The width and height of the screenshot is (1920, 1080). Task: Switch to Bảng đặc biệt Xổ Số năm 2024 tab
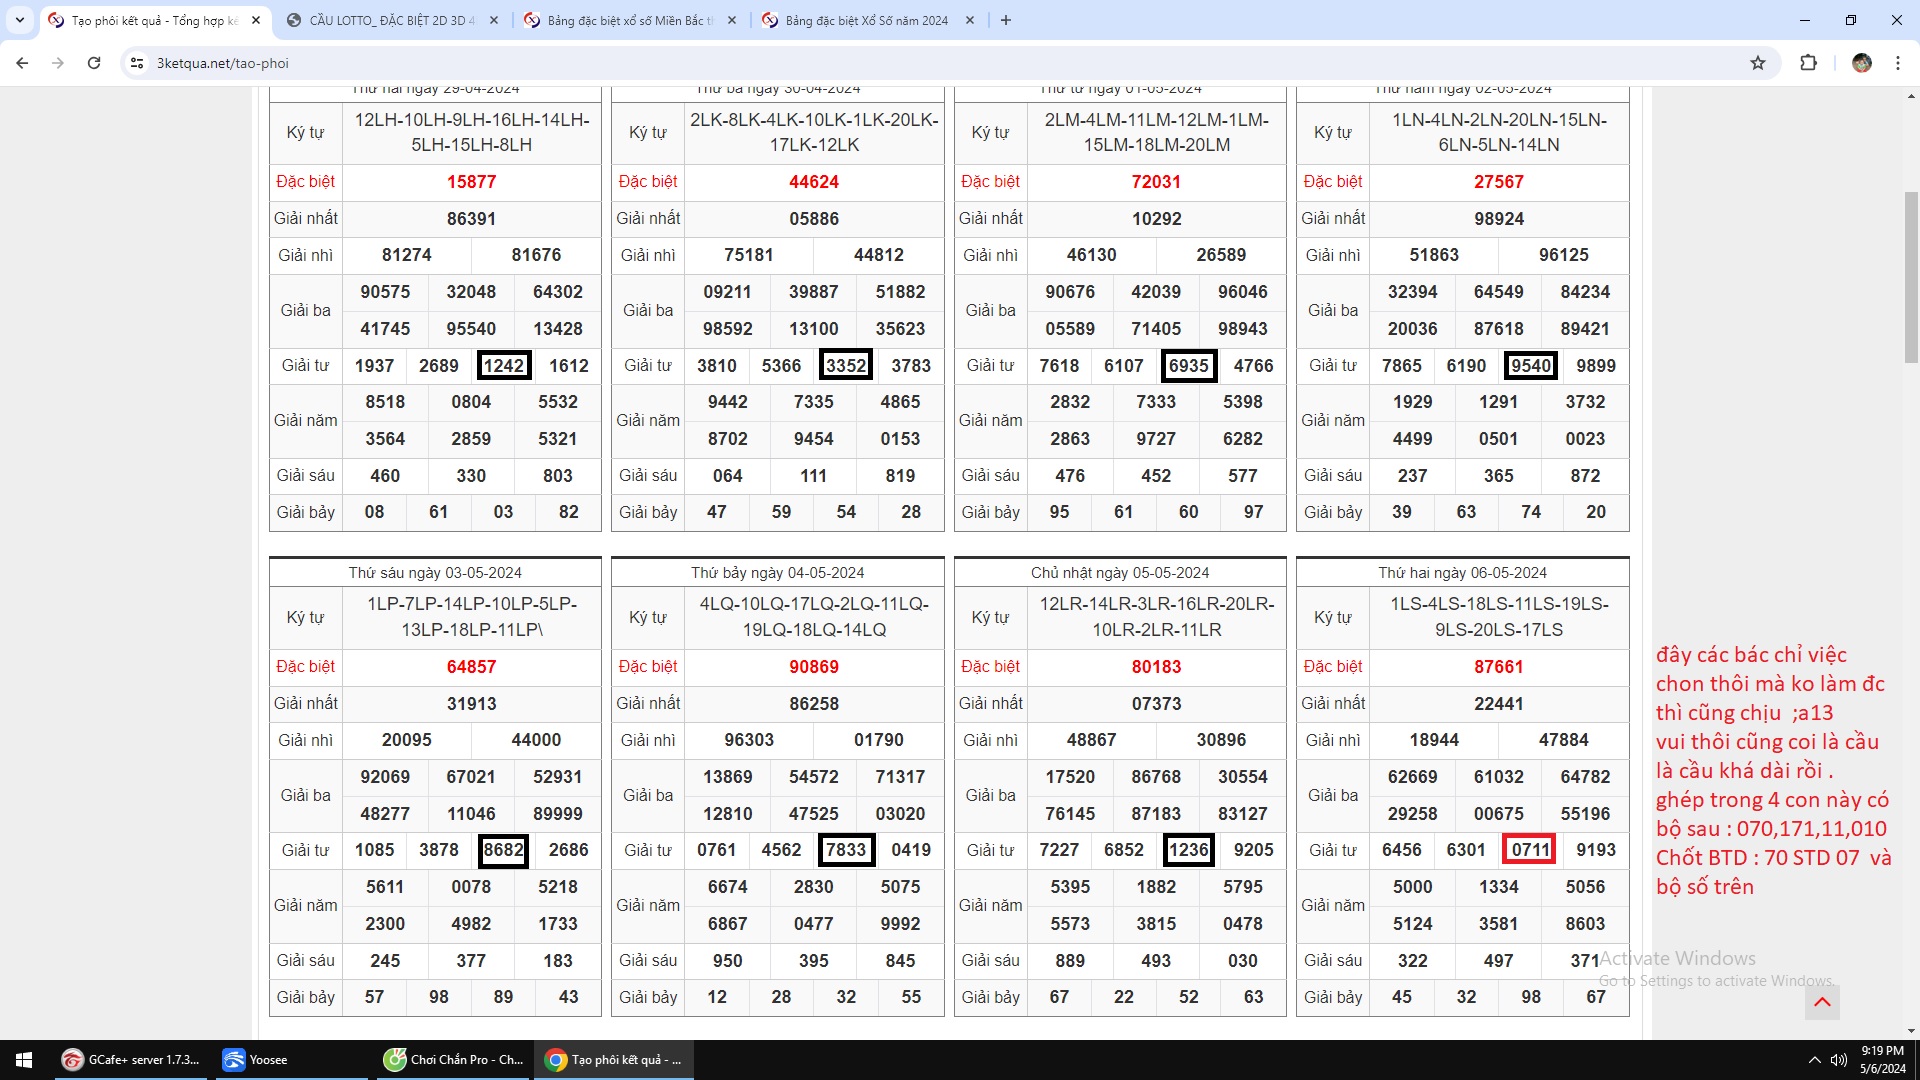coord(865,20)
